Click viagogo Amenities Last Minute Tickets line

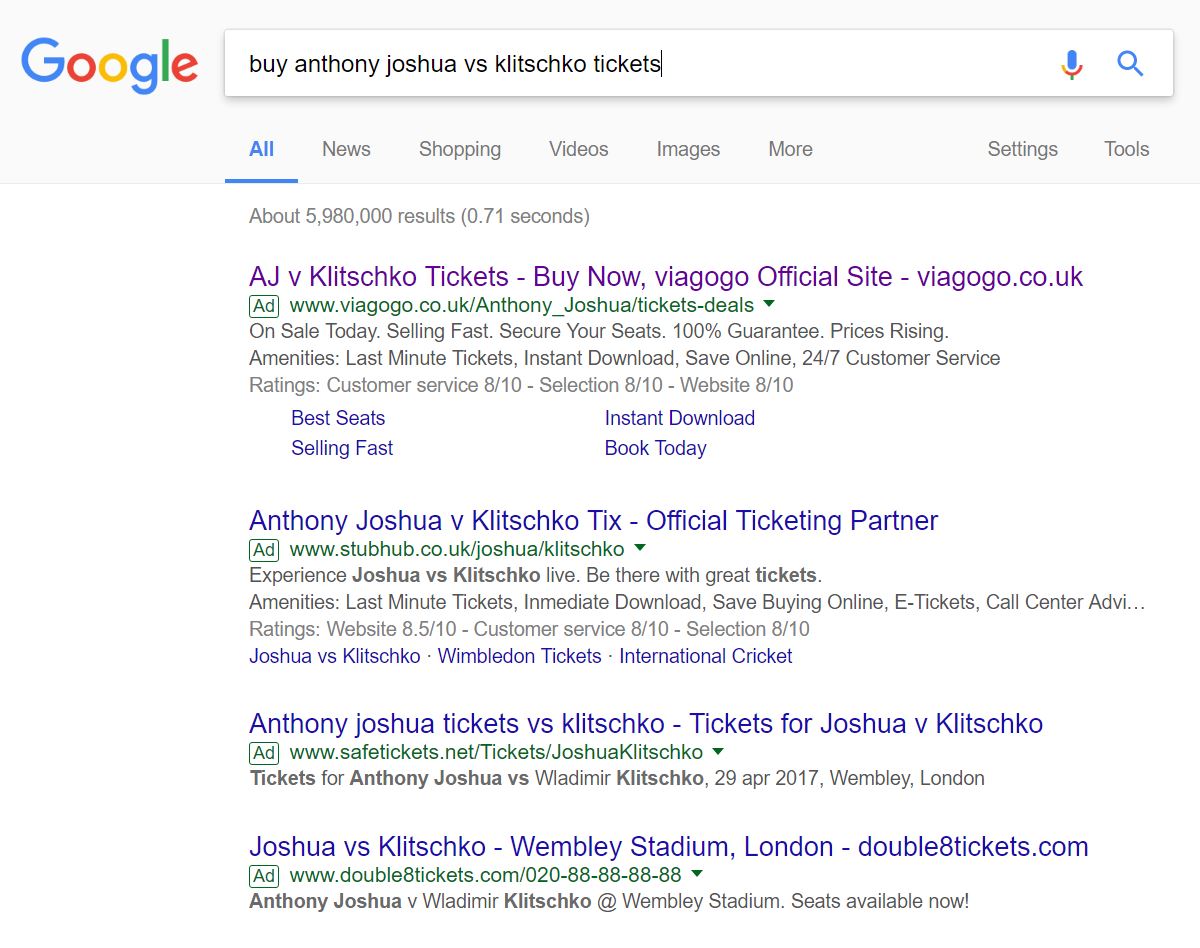[624, 358]
